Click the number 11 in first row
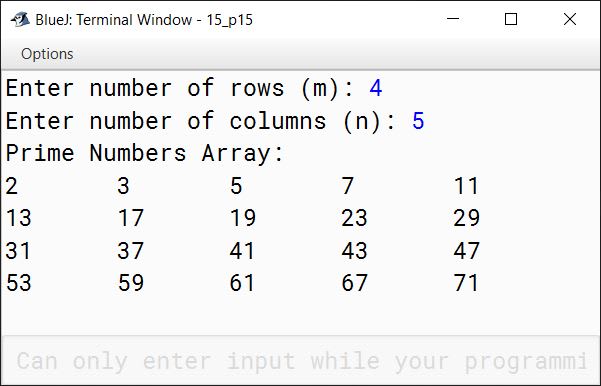The height and width of the screenshot is (386, 601). coord(466,186)
